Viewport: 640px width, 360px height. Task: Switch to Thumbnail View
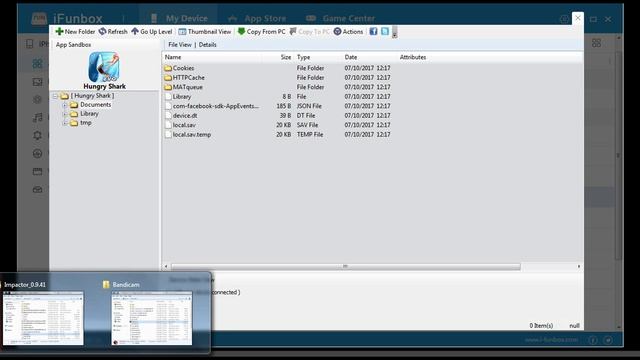tap(205, 31)
